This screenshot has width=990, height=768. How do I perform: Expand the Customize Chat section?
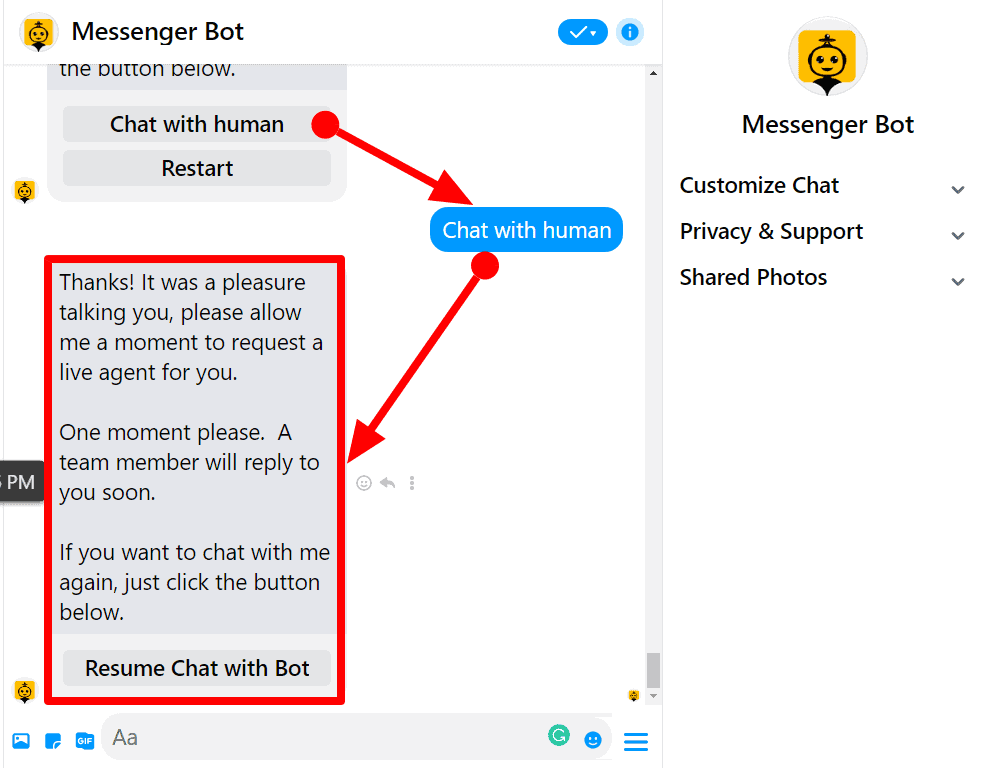(822, 186)
